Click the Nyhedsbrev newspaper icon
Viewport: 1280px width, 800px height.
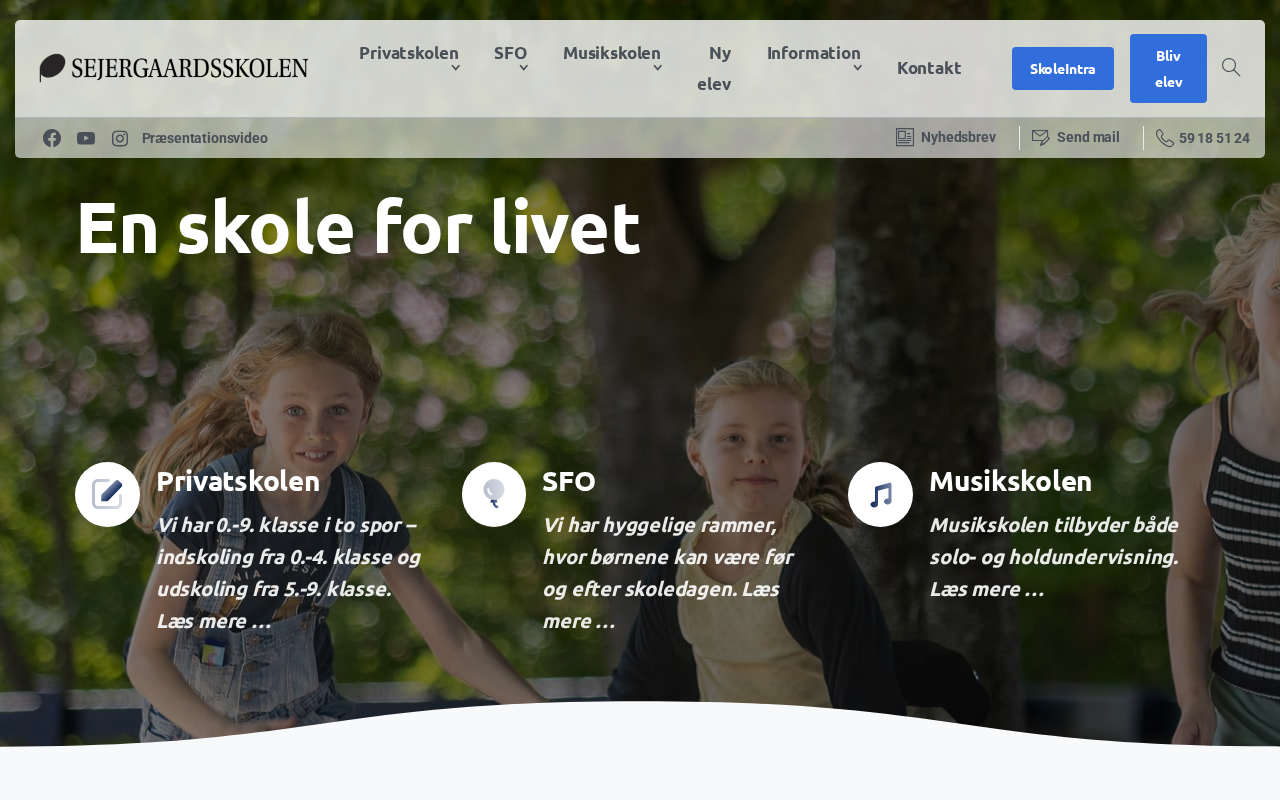[x=905, y=137]
